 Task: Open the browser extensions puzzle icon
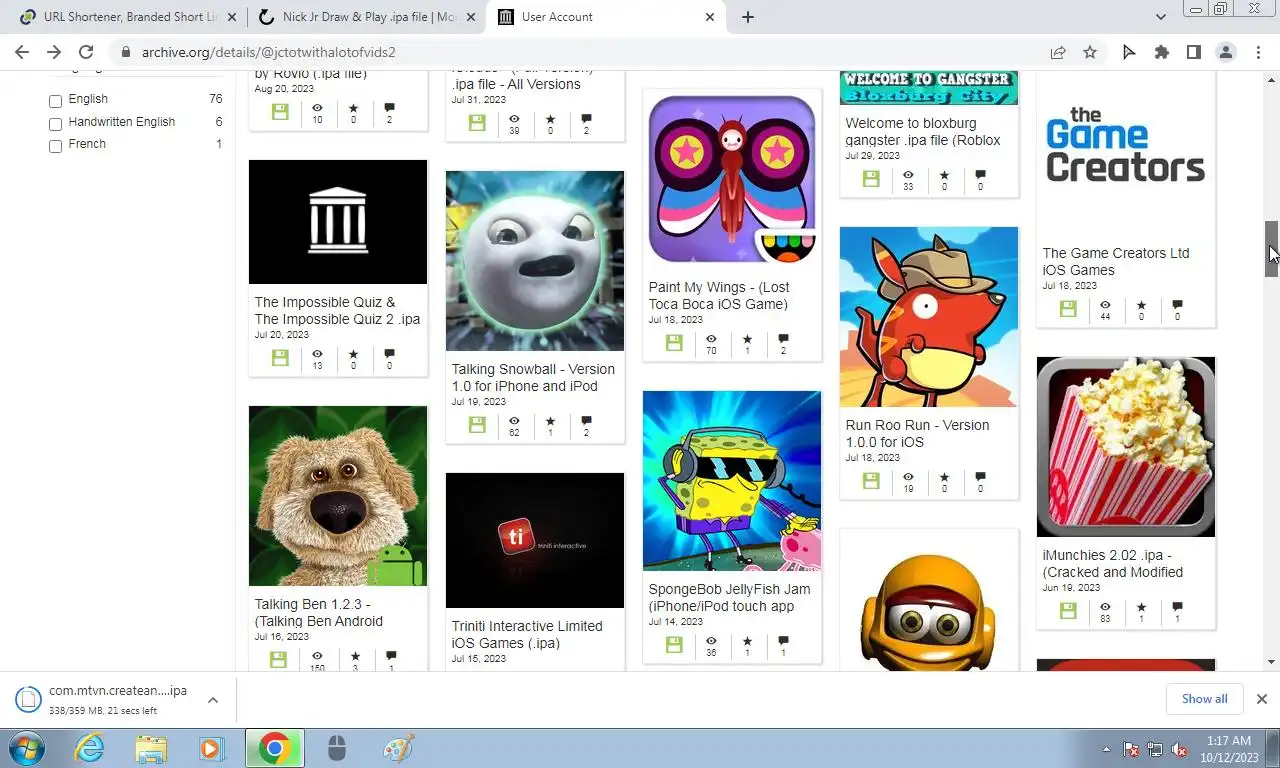point(1161,52)
